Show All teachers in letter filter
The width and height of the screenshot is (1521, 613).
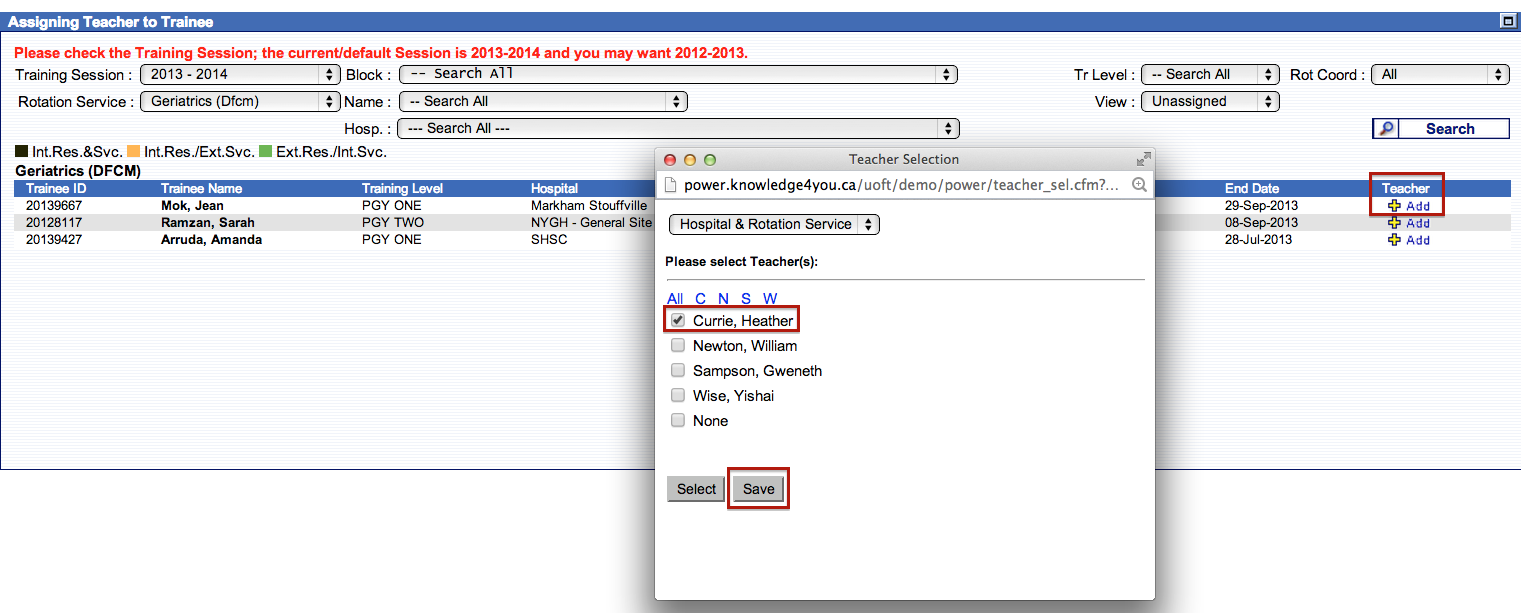675,299
